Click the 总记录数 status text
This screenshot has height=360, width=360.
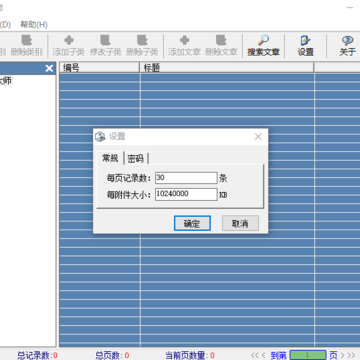[x=37, y=356]
